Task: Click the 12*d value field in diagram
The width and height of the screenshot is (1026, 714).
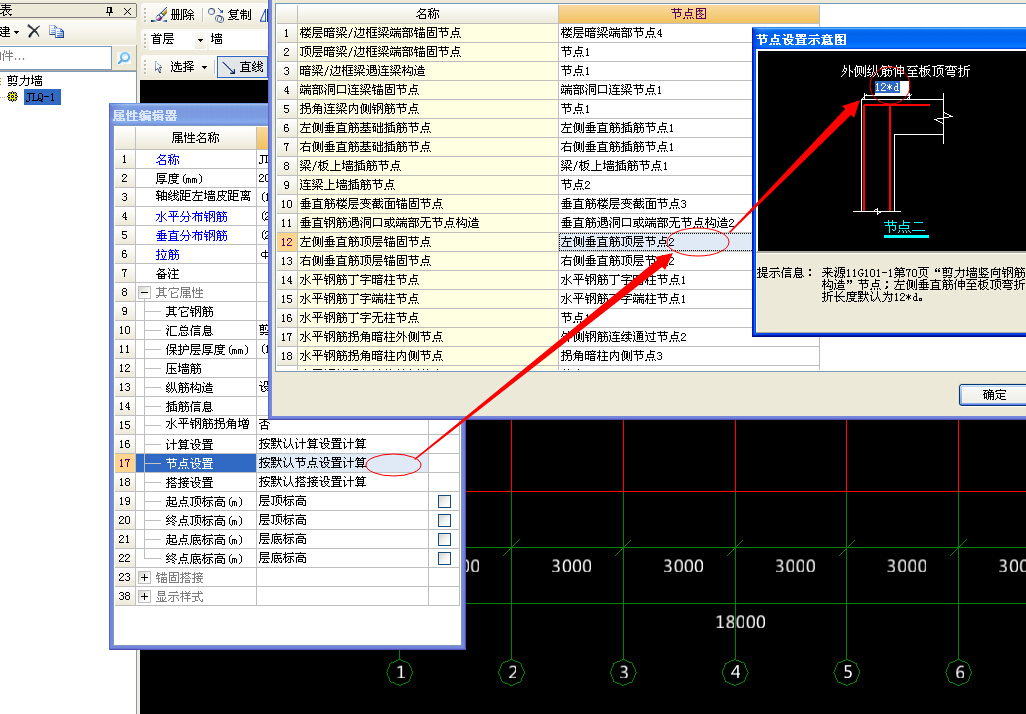Action: point(891,87)
